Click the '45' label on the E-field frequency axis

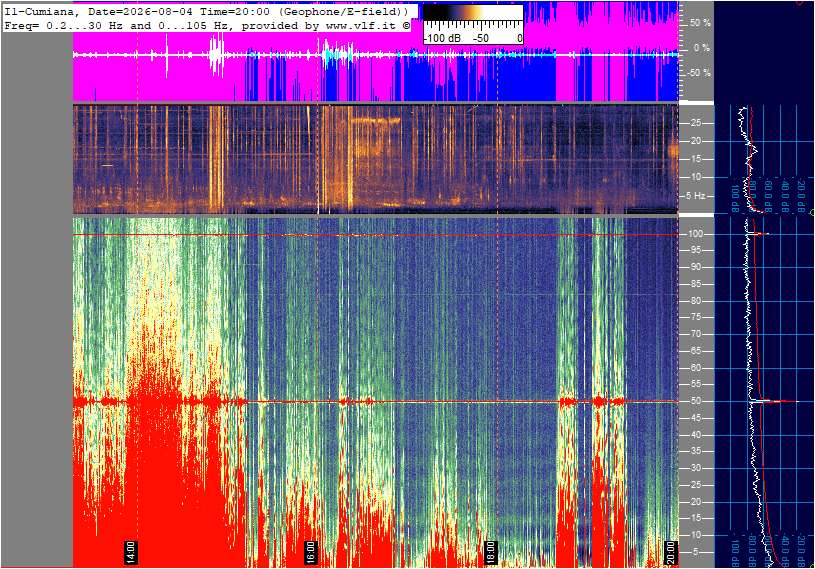[694, 418]
